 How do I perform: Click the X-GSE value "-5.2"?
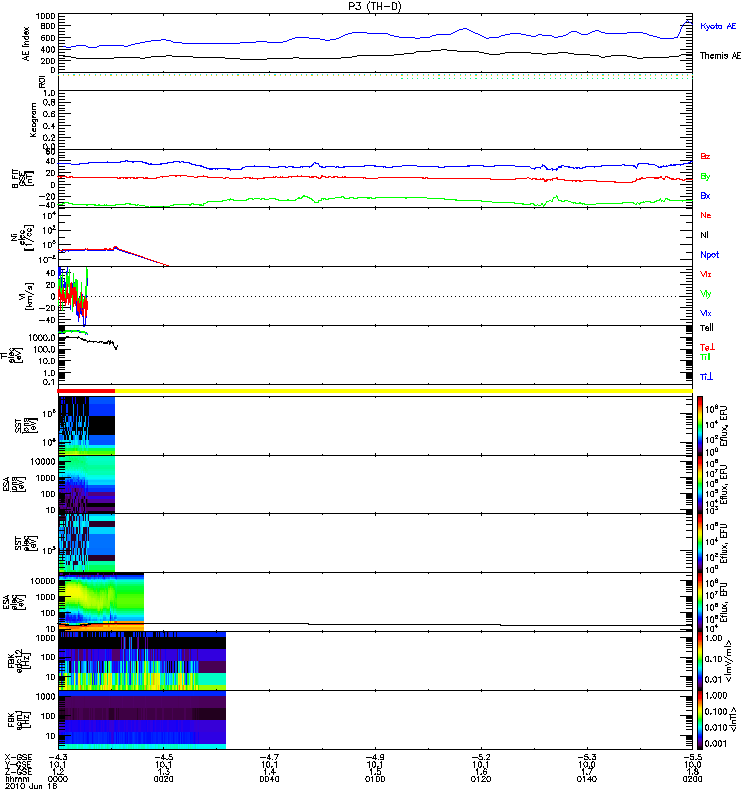pos(481,758)
